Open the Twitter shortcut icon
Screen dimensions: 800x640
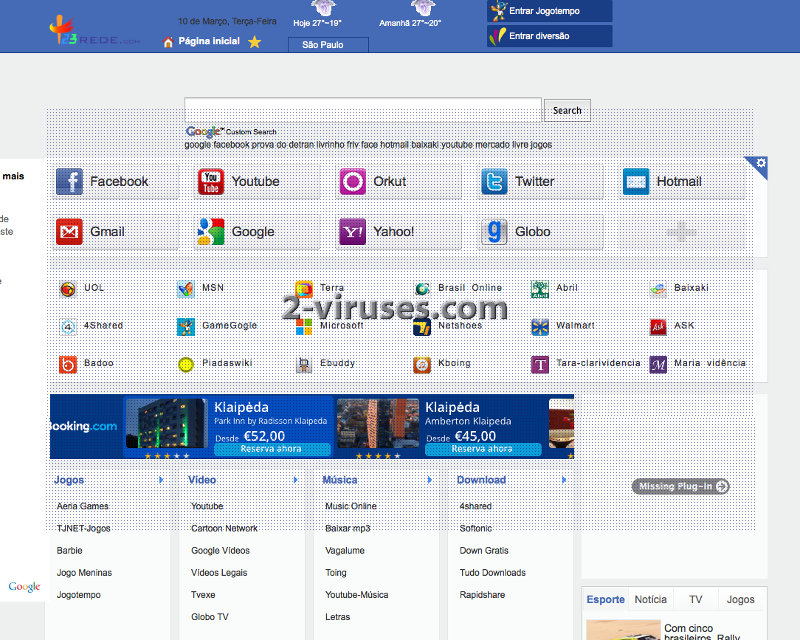494,181
